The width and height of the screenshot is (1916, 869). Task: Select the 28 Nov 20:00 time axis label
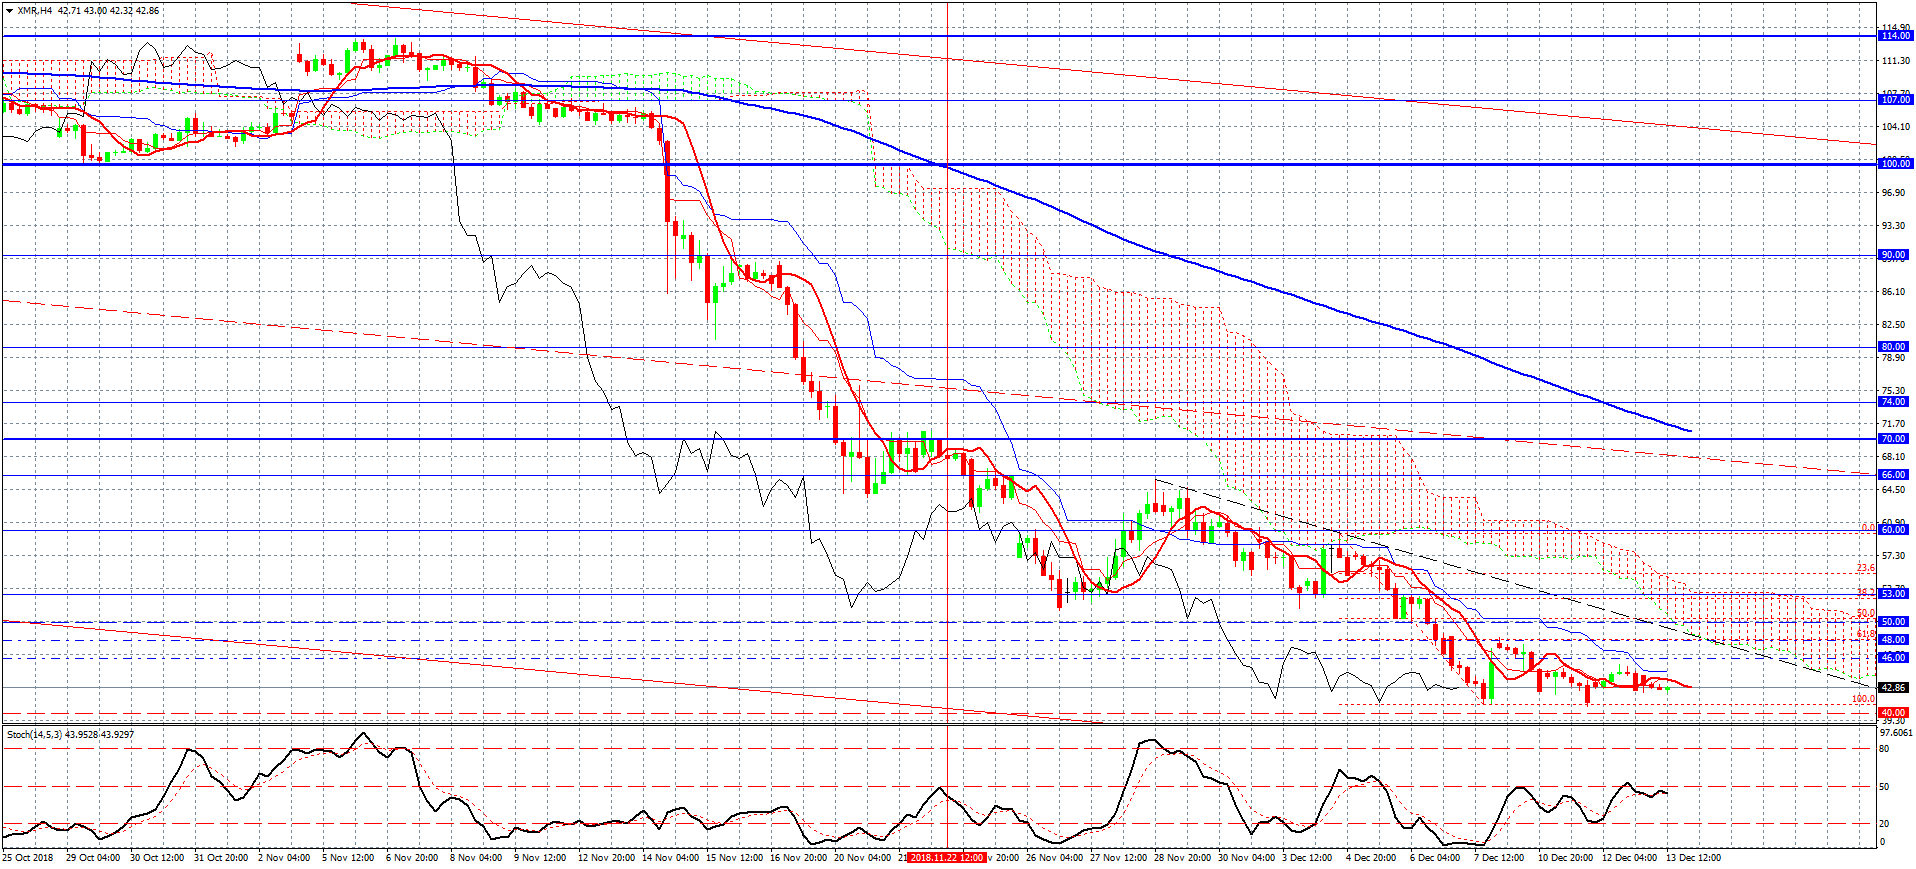pos(1182,858)
